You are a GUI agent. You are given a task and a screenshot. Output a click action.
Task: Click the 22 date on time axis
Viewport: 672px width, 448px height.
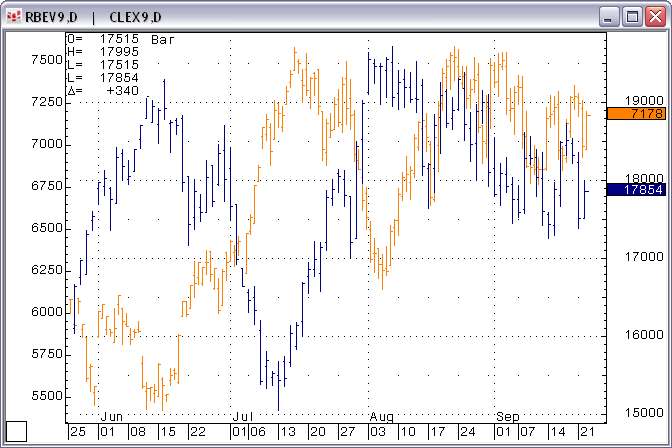point(198,432)
